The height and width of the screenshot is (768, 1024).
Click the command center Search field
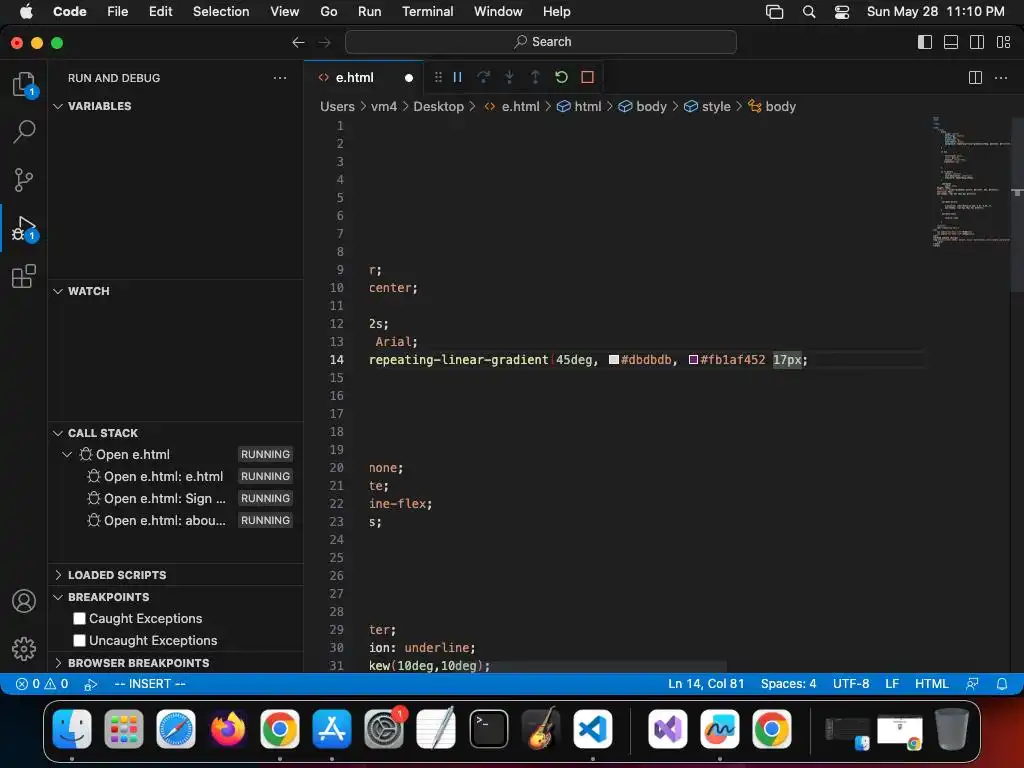541,42
